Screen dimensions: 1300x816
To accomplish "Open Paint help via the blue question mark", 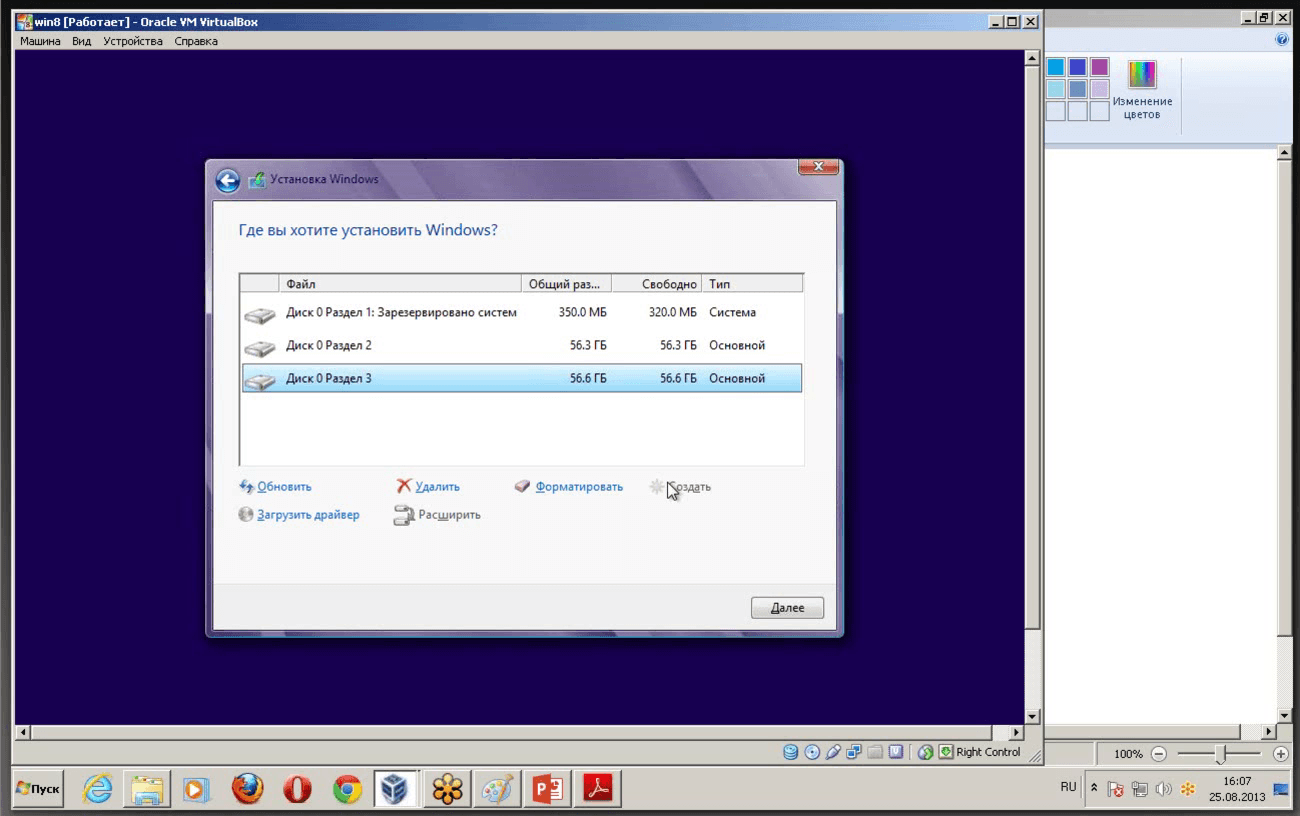I will pos(1282,40).
